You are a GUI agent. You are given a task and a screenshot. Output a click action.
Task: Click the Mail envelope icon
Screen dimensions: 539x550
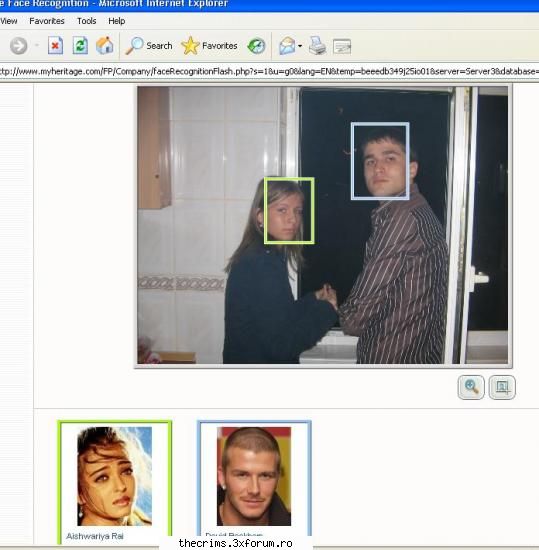pyautogui.click(x=287, y=46)
